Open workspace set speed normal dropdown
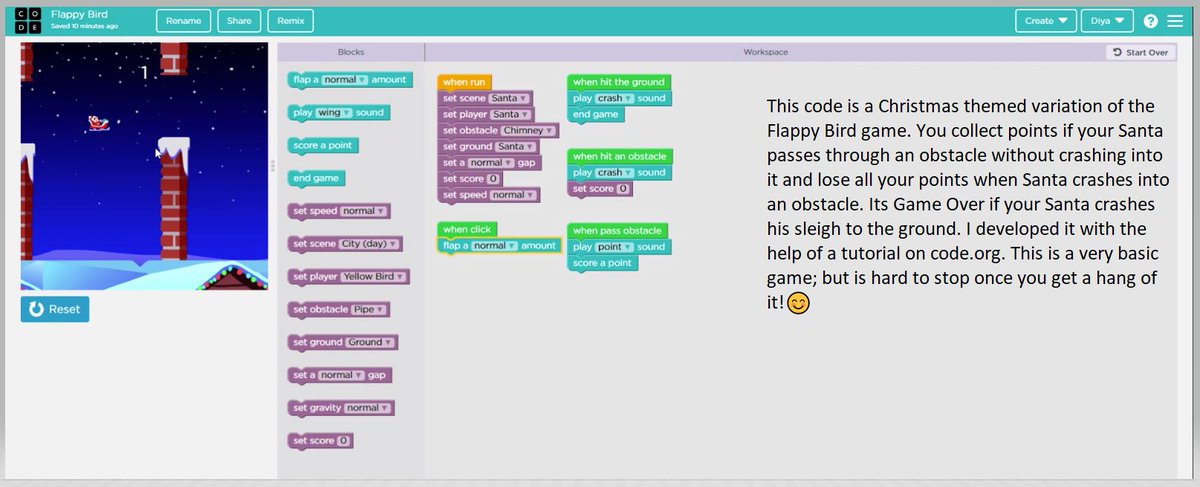Screen dimensions: 1200x487 pos(512,195)
